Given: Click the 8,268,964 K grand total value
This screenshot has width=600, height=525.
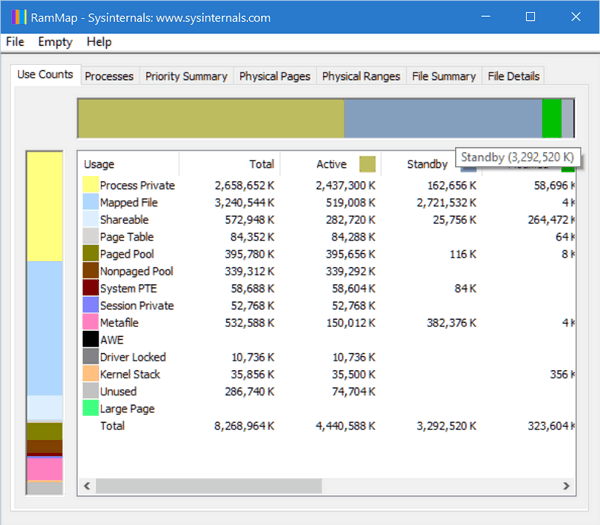Looking at the screenshot, I should click(244, 426).
